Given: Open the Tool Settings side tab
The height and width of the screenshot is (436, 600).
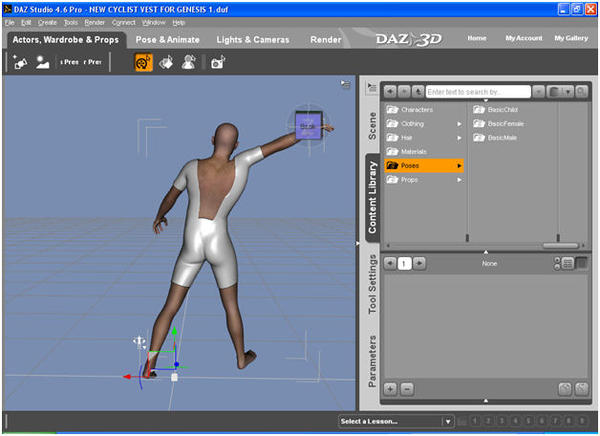Looking at the screenshot, I should pos(372,284).
